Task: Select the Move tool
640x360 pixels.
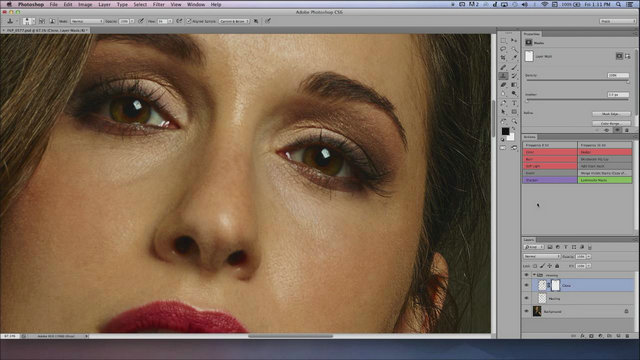Action: click(514, 40)
